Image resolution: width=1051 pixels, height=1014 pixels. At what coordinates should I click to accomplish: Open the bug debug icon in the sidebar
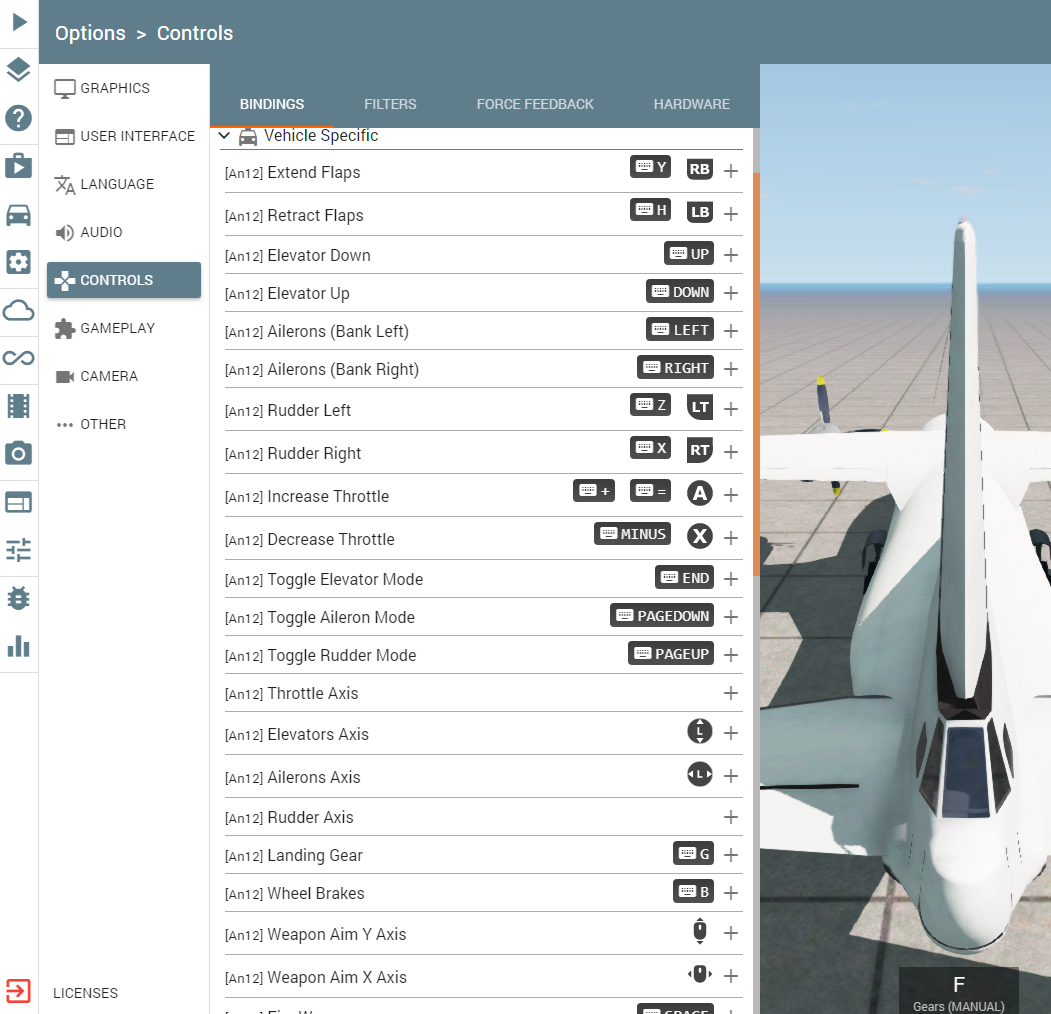point(19,598)
